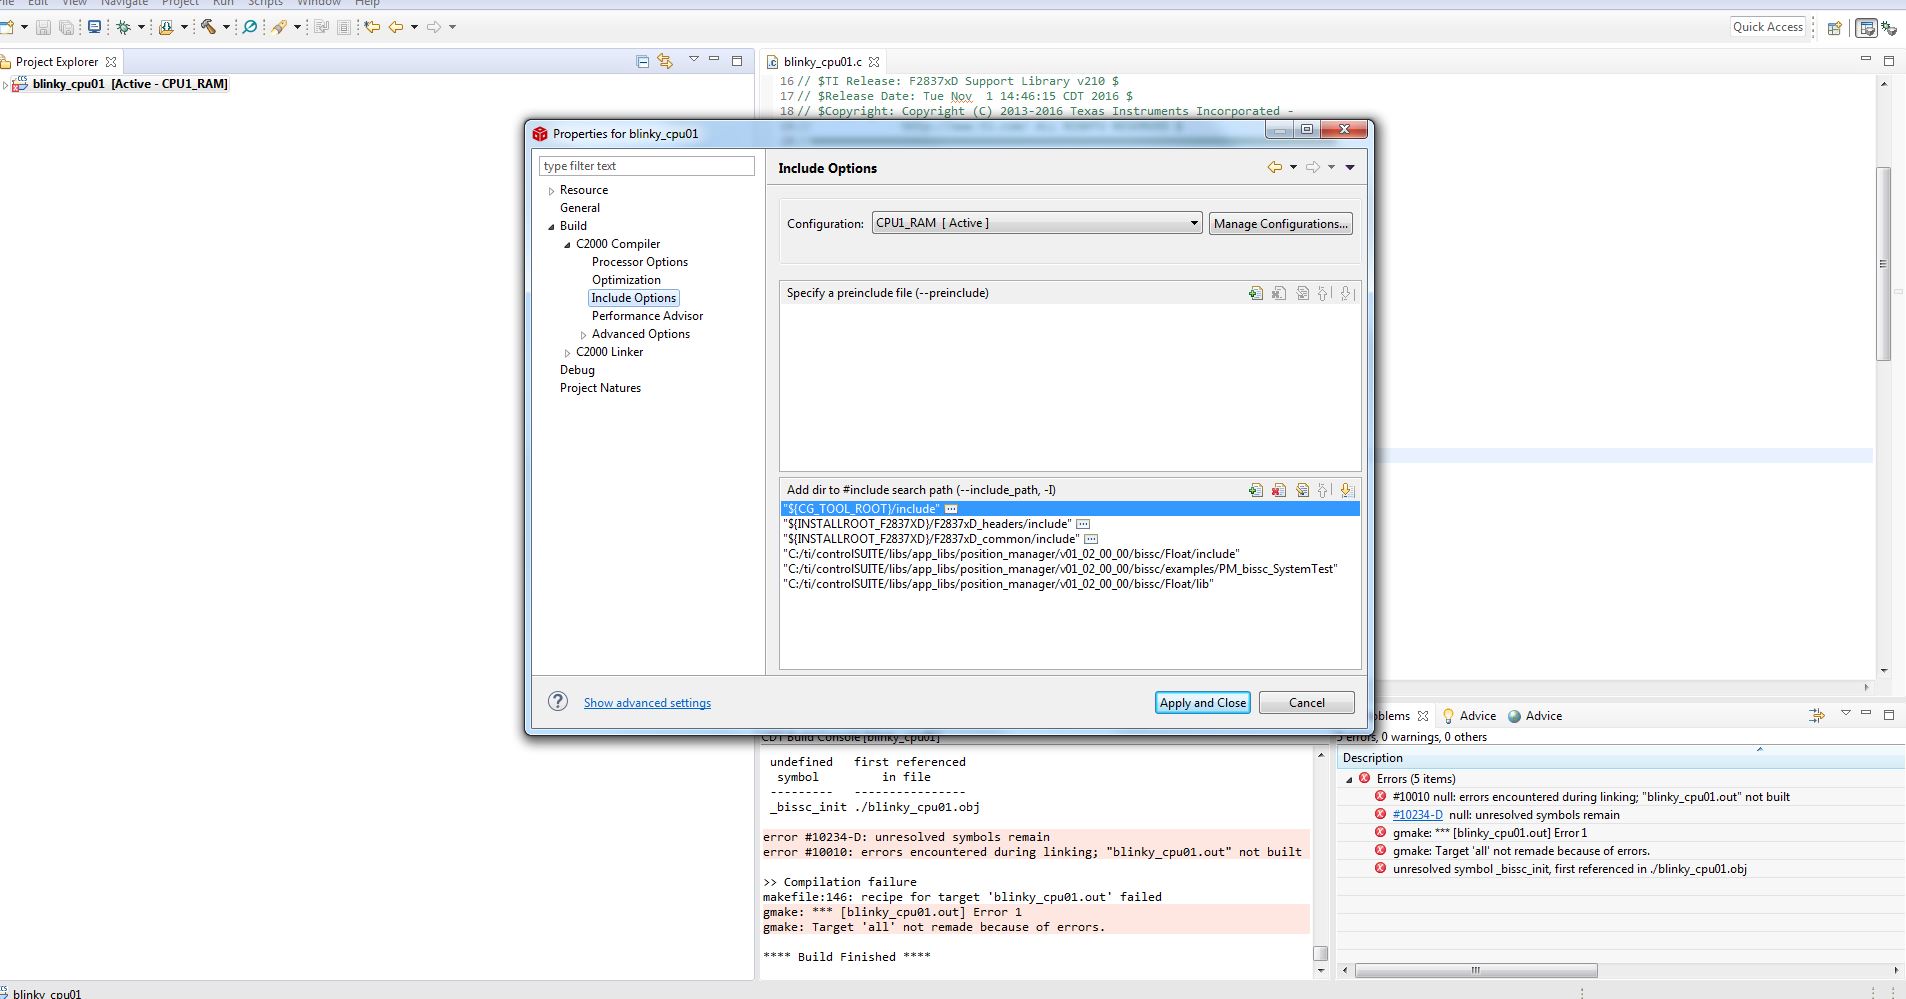Collapse the Build tree node
Image resolution: width=1906 pixels, height=999 pixels.
click(x=551, y=226)
